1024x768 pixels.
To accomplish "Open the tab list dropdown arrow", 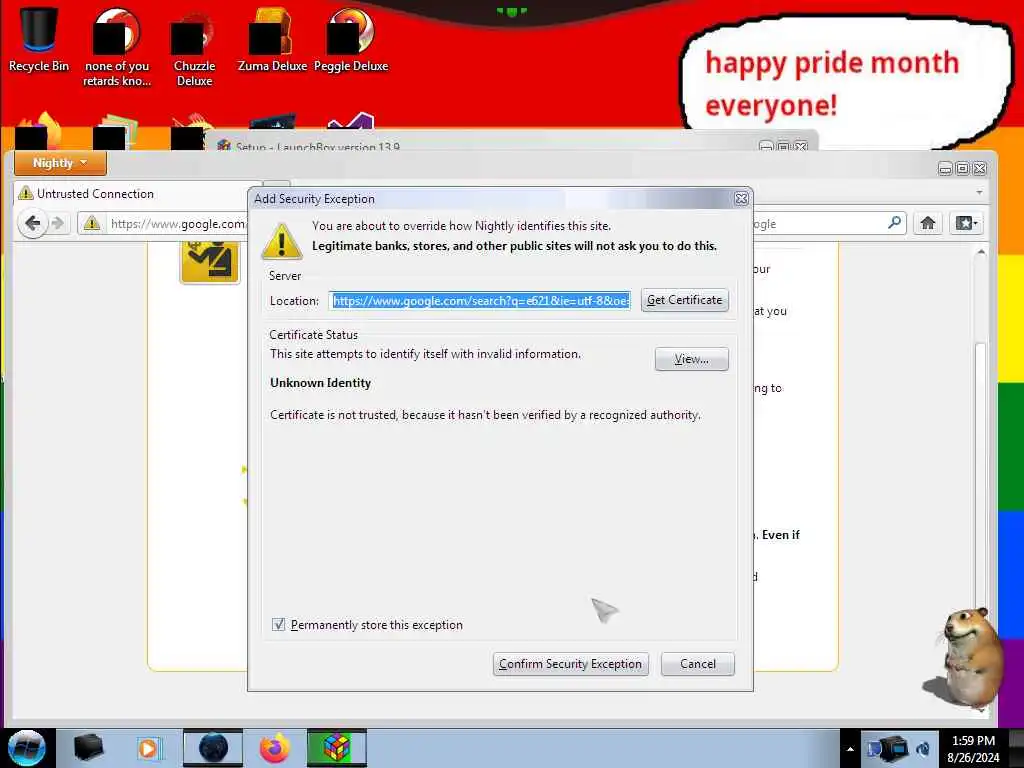I will (979, 193).
